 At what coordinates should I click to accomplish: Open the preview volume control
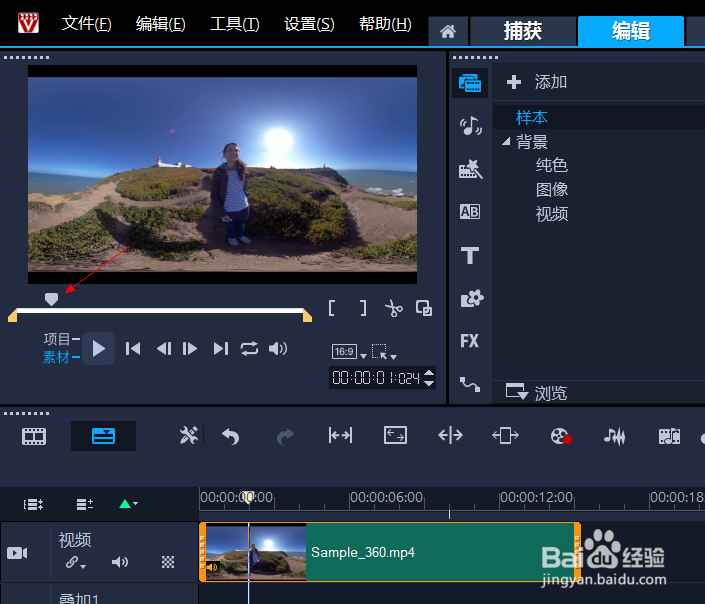coord(278,349)
